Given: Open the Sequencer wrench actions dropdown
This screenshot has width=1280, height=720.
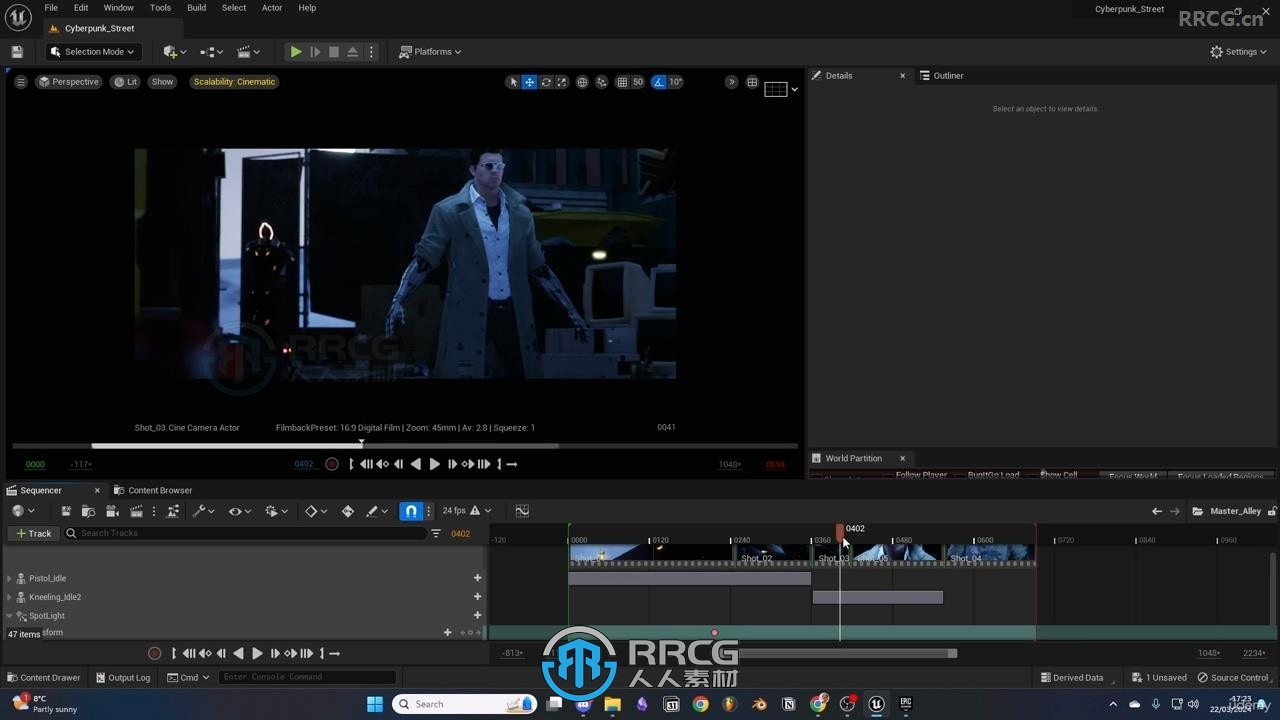Looking at the screenshot, I should tap(204, 511).
